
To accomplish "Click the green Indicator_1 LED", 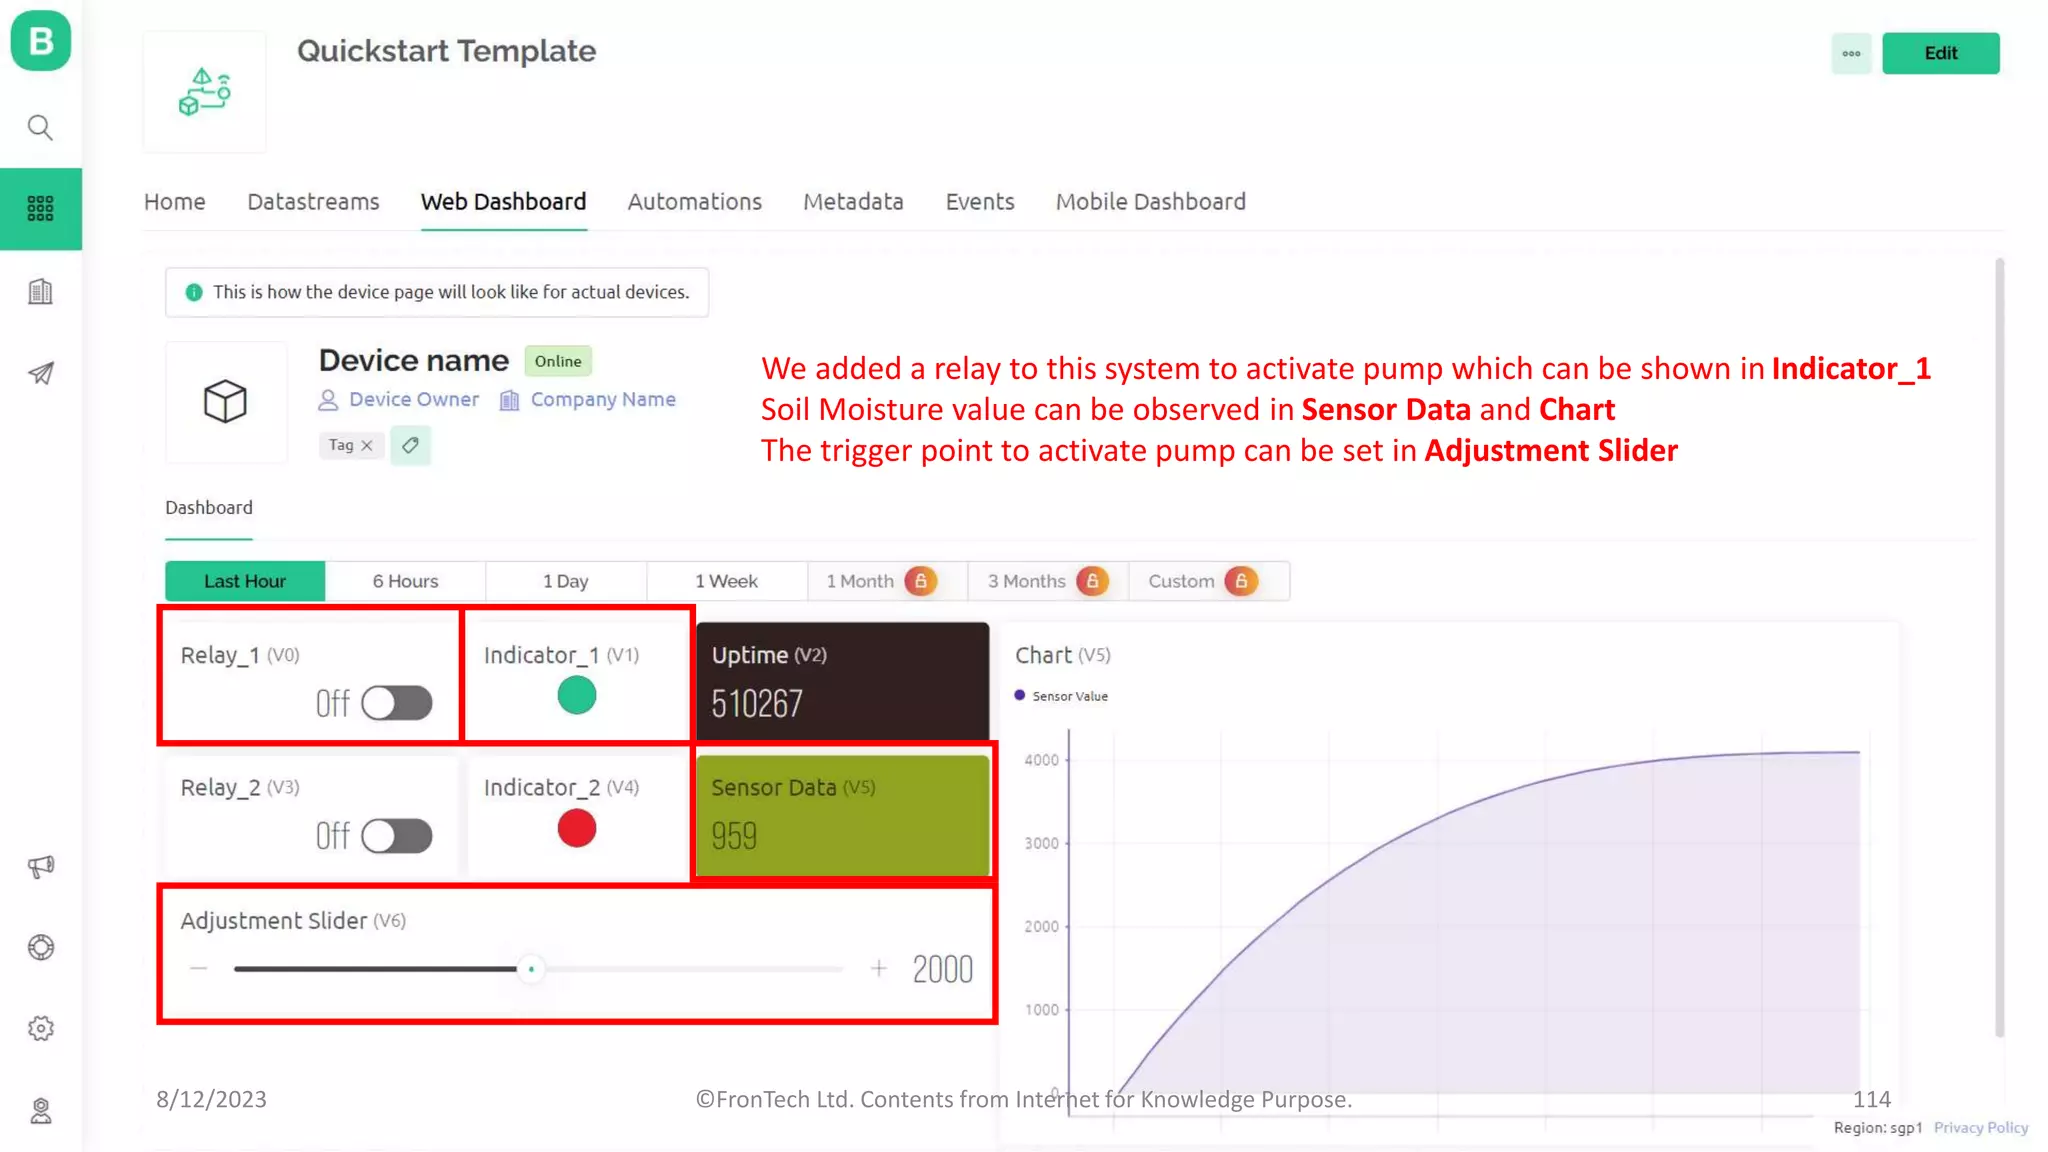I will pos(577,695).
